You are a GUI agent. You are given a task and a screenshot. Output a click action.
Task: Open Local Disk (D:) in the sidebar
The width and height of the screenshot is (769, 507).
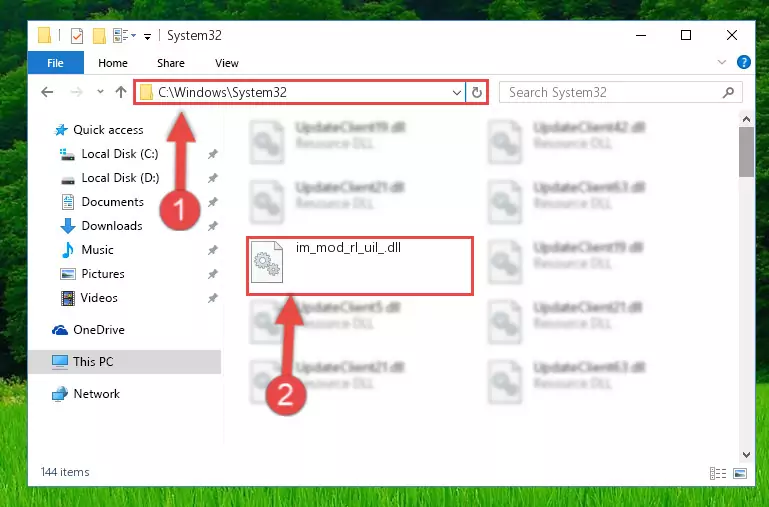pyautogui.click(x=120, y=178)
